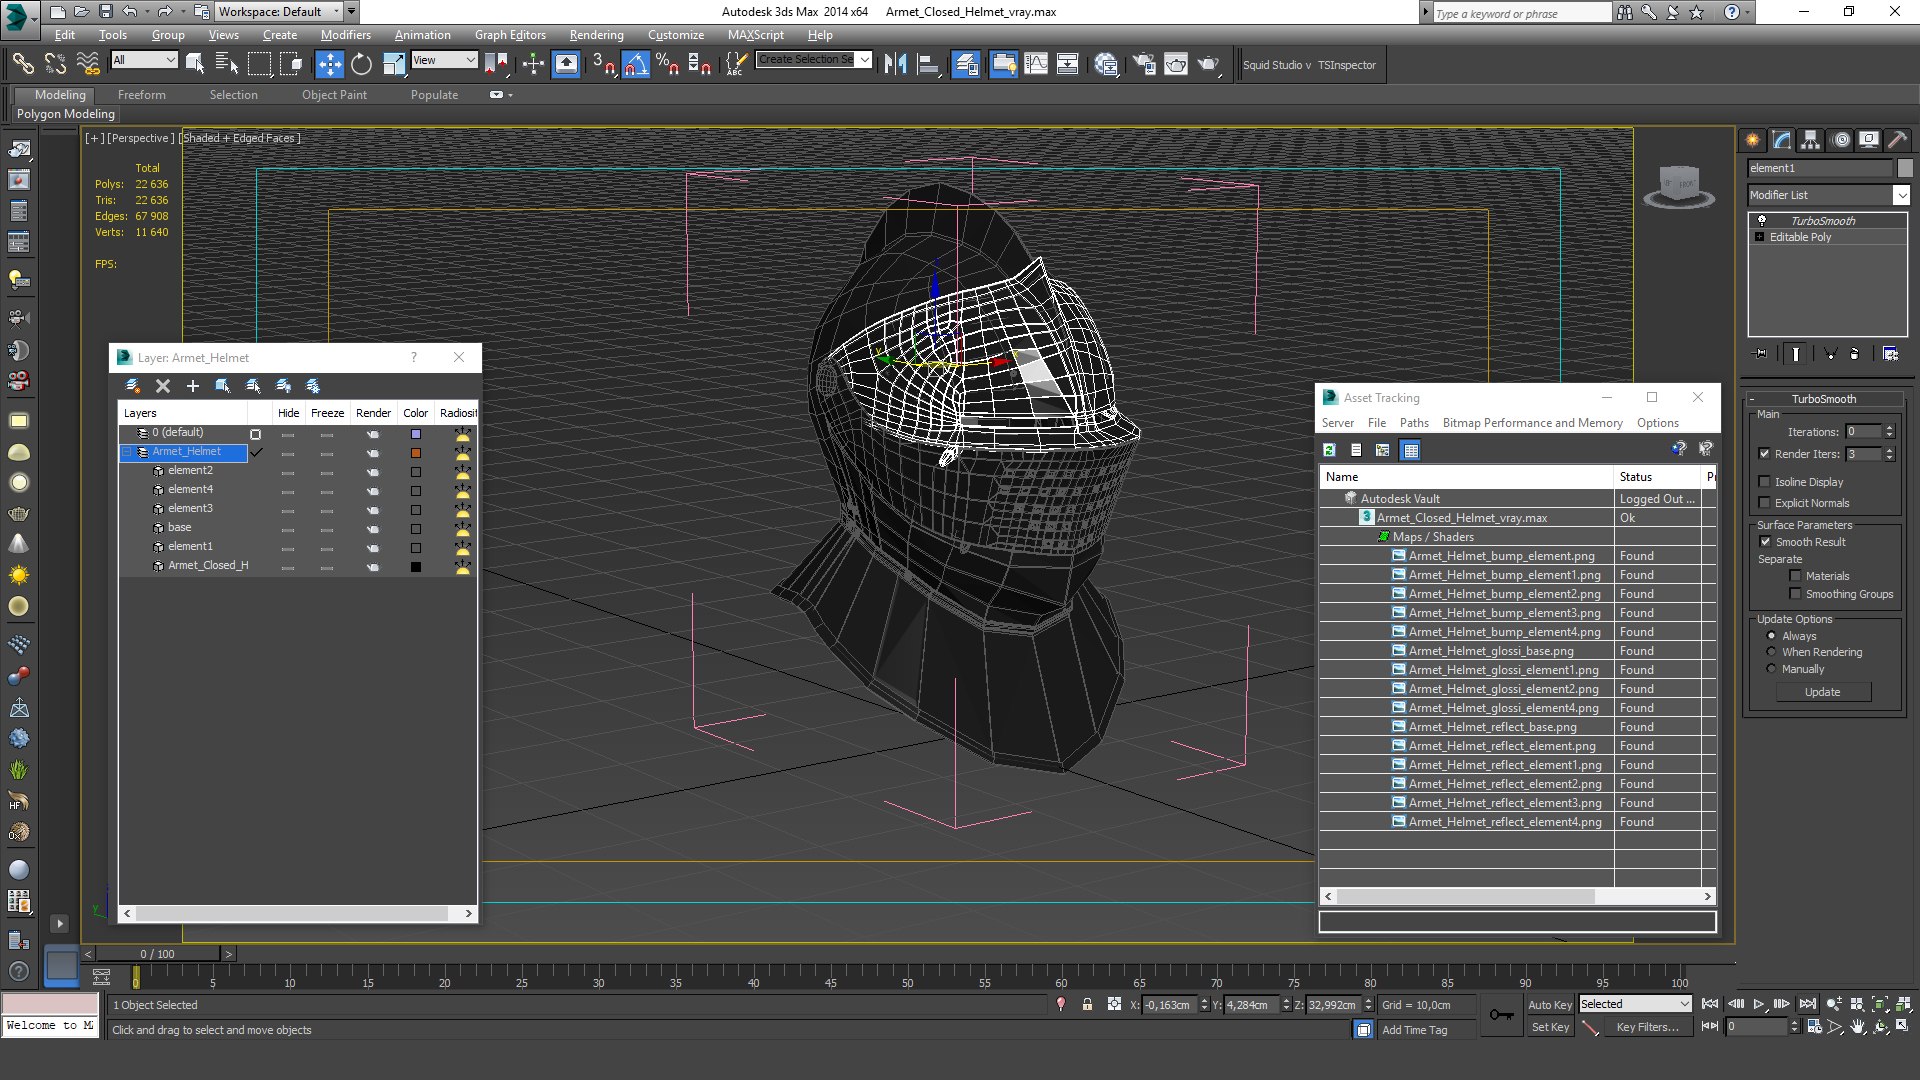Toggle the selection lock padlock icon
Screen dimensions: 1920x1080
point(1087,1005)
